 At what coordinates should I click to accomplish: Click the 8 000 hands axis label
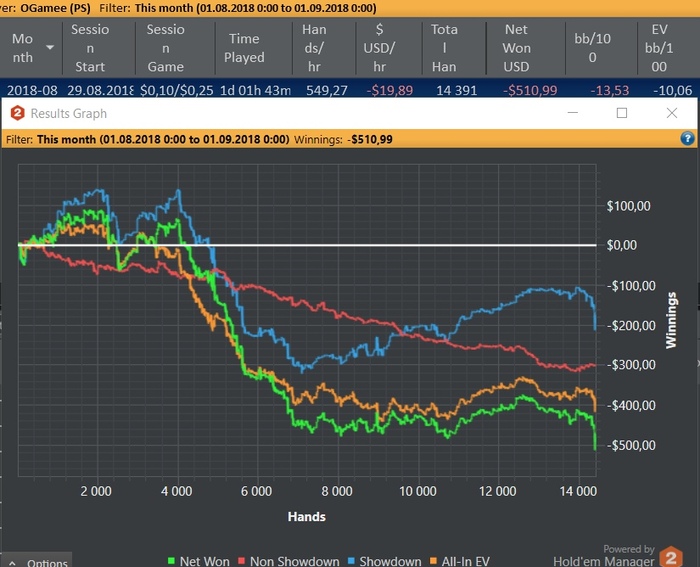337,491
